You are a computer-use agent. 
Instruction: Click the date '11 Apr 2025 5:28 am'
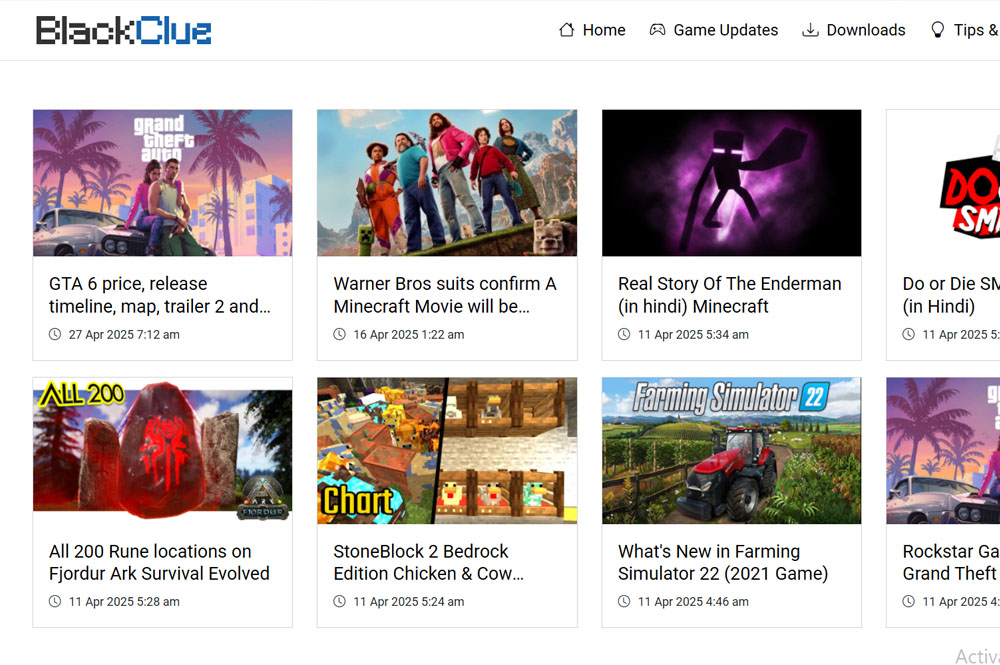click(x=124, y=602)
